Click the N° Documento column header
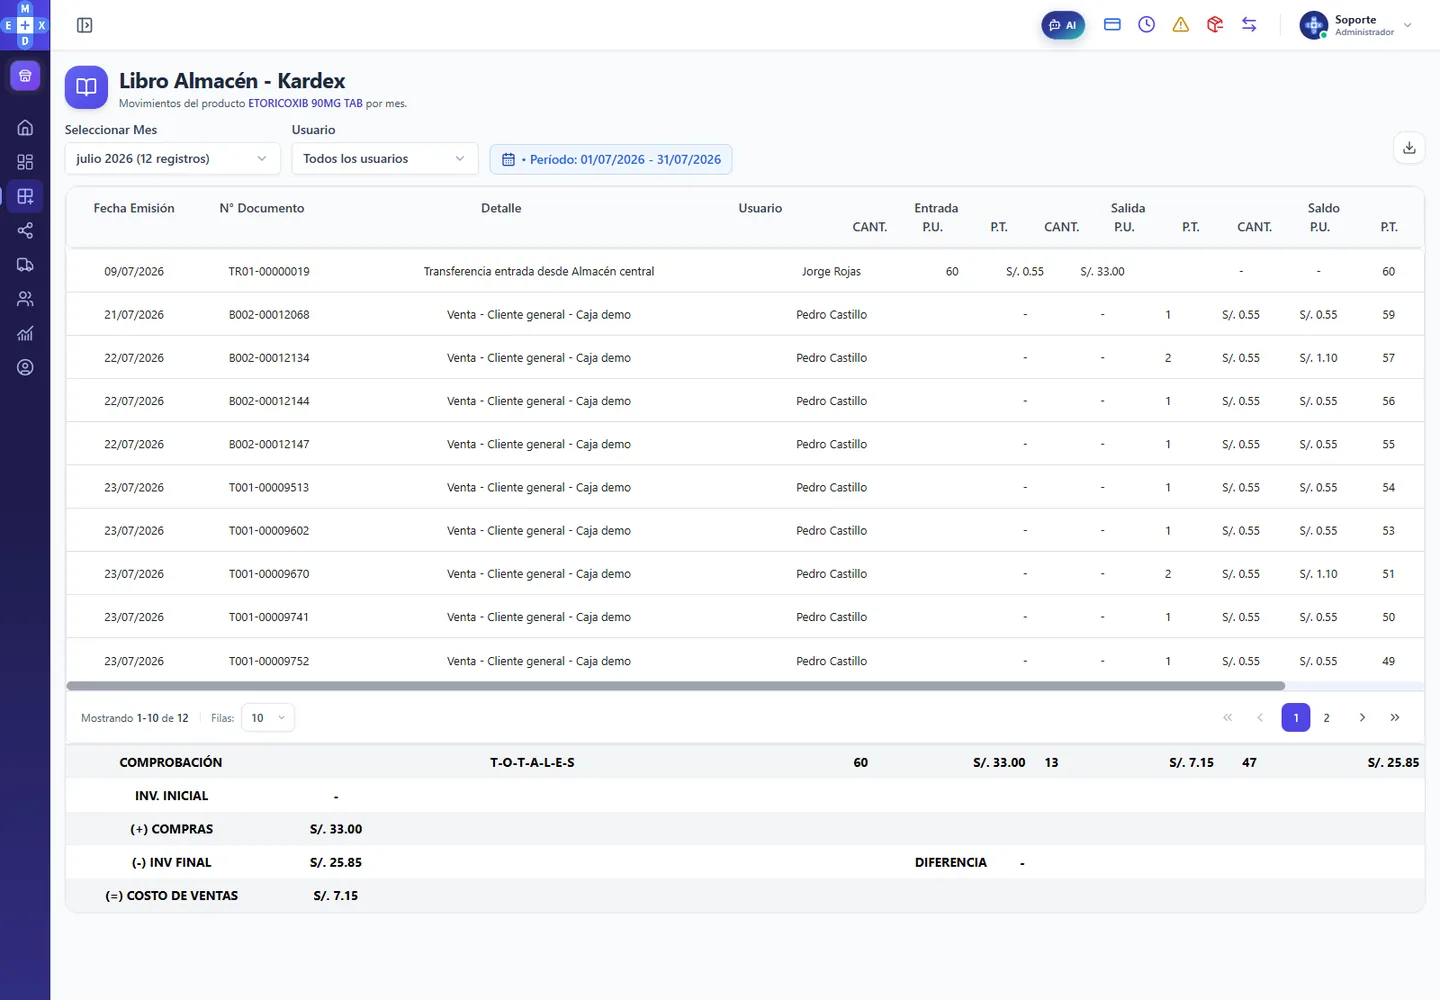Screen dimensions: 1440x1000 tap(262, 209)
